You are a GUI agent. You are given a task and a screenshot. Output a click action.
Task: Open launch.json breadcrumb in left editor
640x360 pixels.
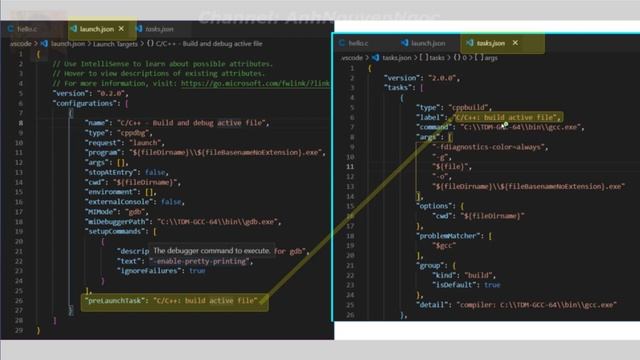tap(68, 44)
